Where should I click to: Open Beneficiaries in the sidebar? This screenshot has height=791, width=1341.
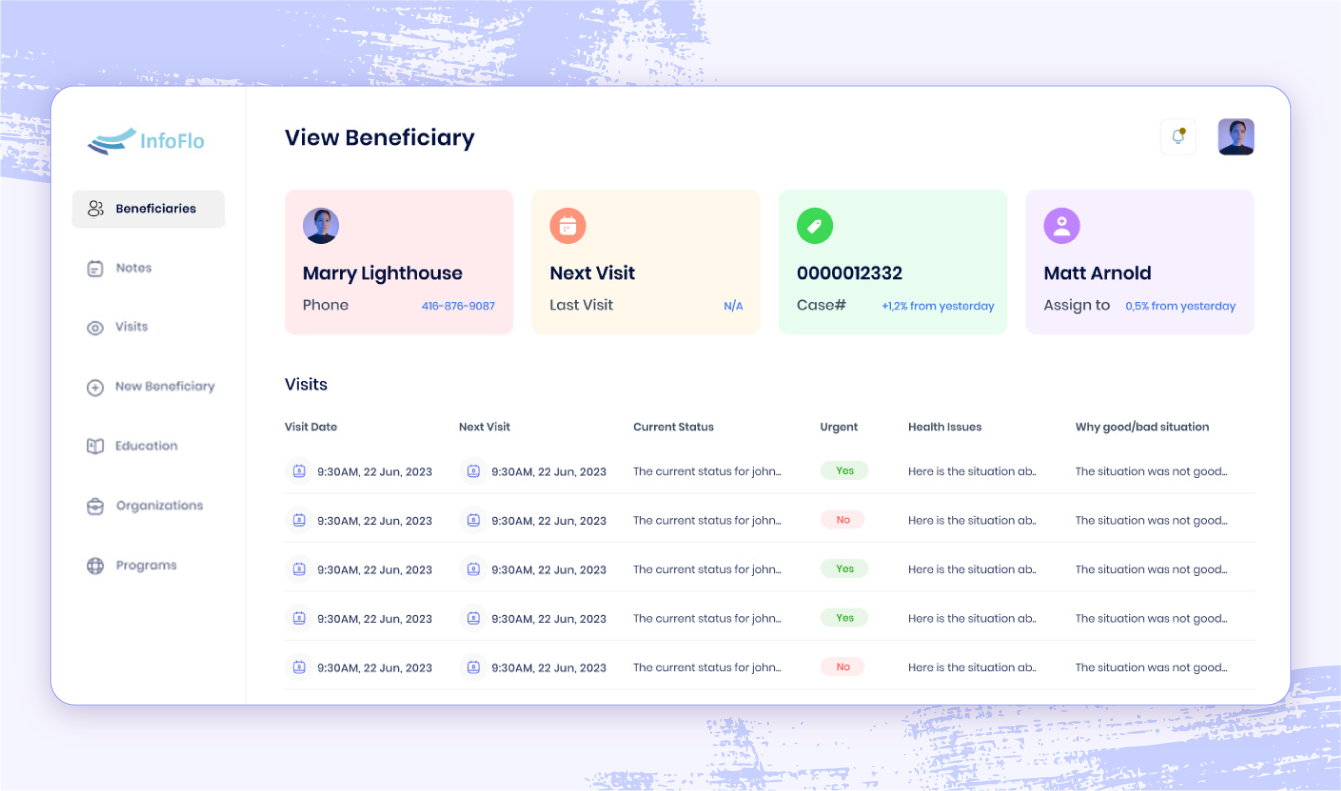[148, 209]
